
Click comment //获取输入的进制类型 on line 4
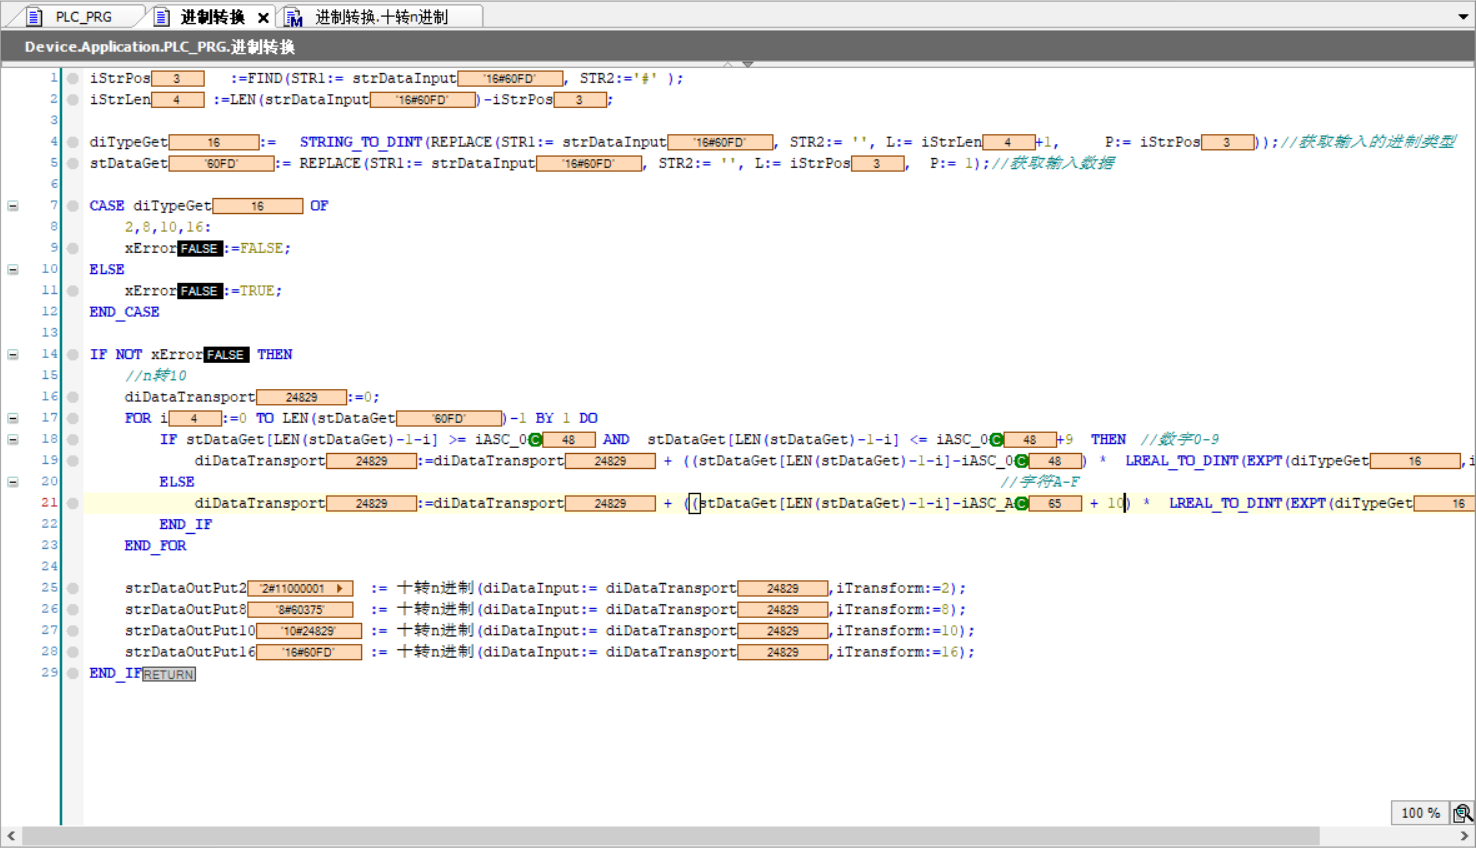click(x=1368, y=142)
